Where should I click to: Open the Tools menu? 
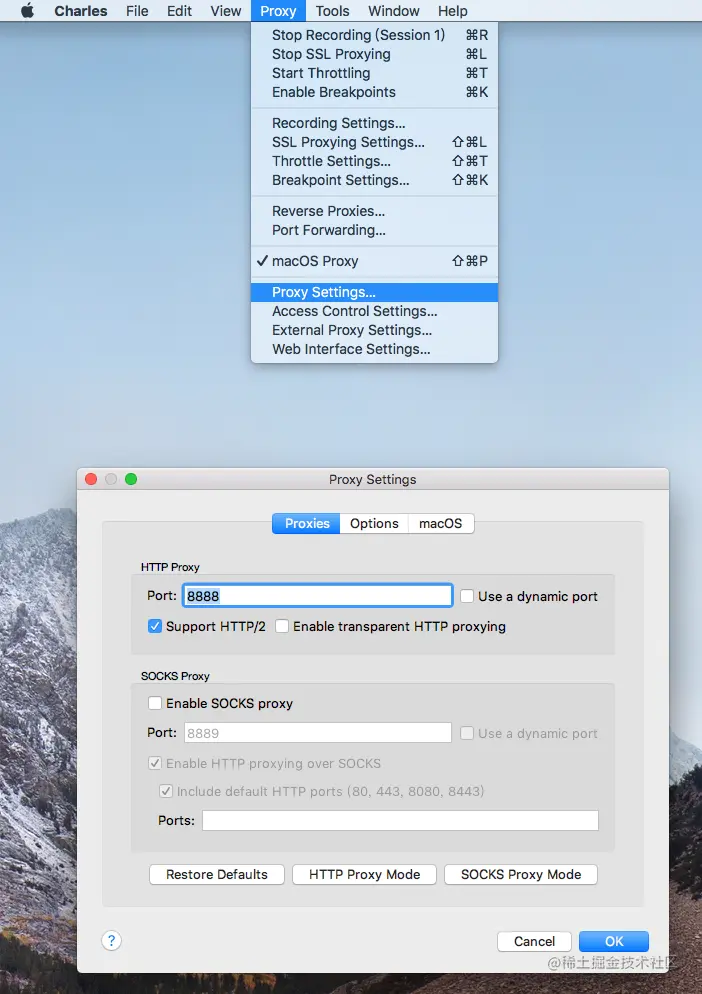[x=332, y=11]
